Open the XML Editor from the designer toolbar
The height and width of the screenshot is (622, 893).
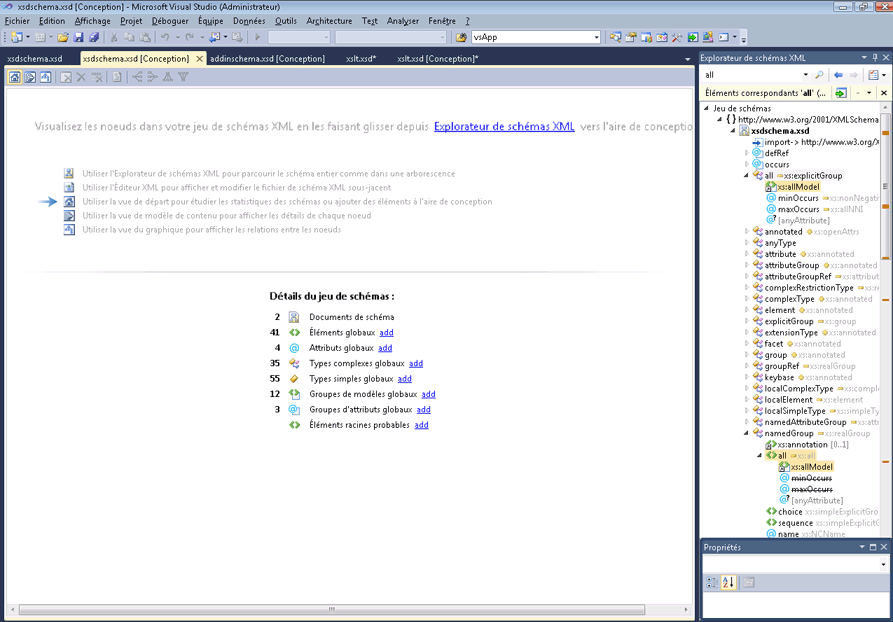coord(116,77)
